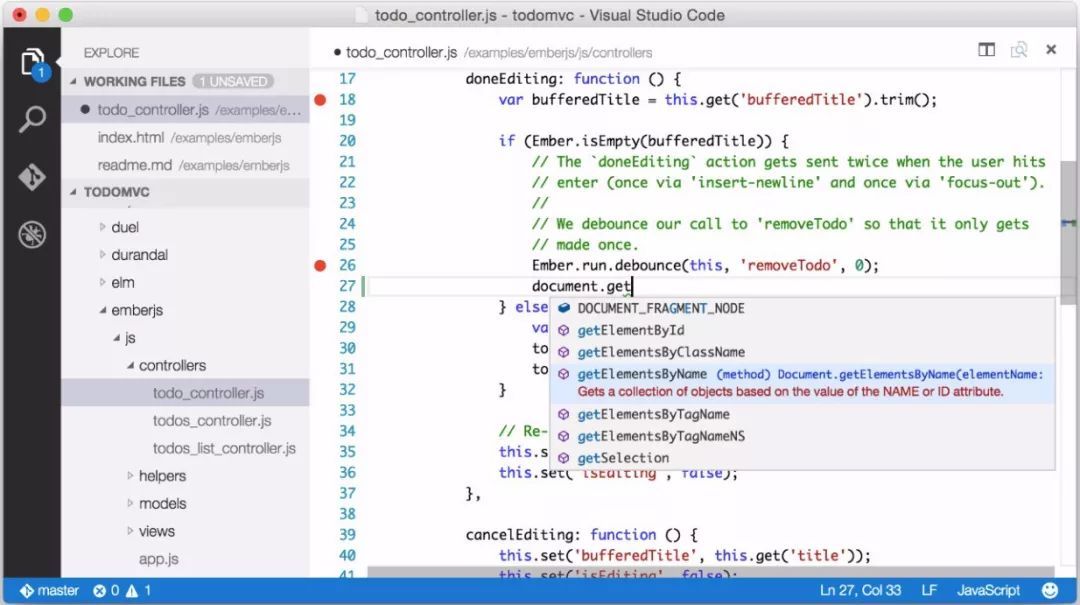Click the EXPLORE panel header
Screen dimensions: 1080x605
112,53
